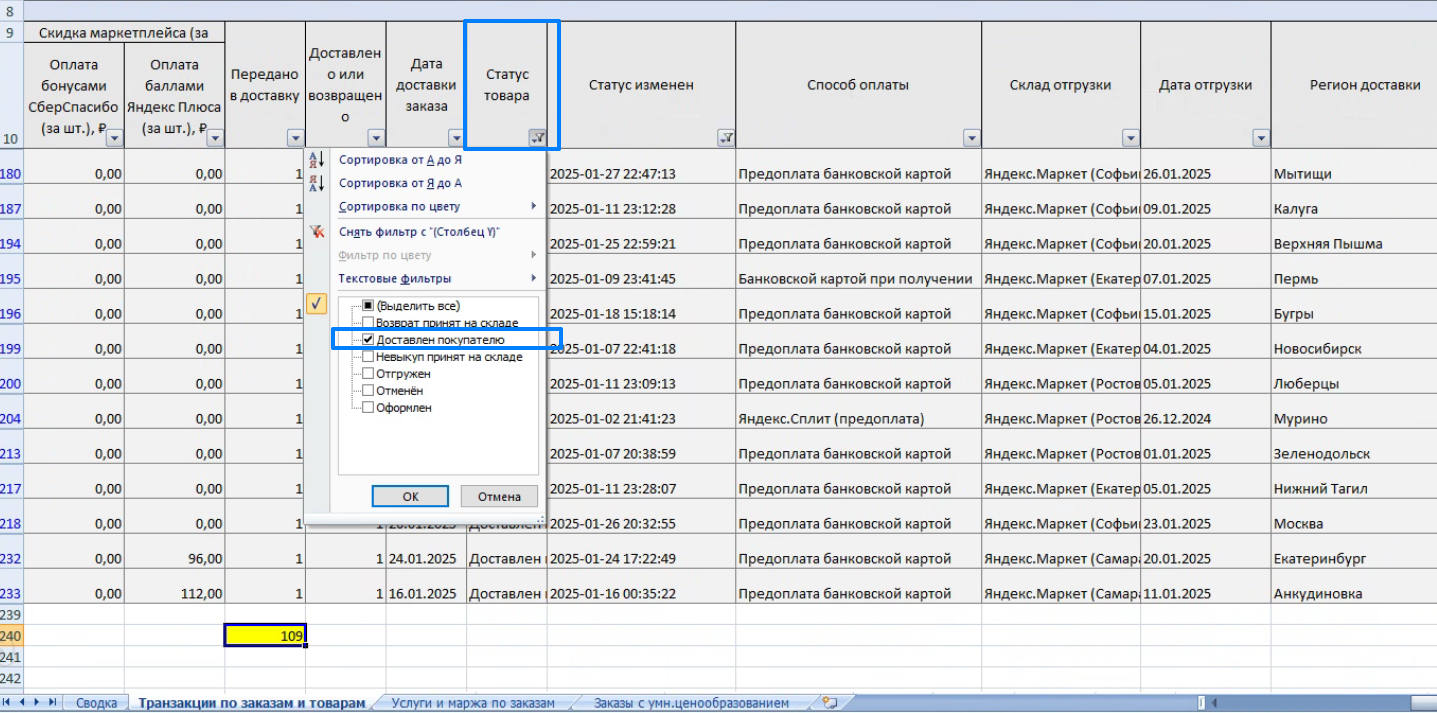
Task: Expand Дата отгрузки filter dropdown
Action: (1260, 139)
